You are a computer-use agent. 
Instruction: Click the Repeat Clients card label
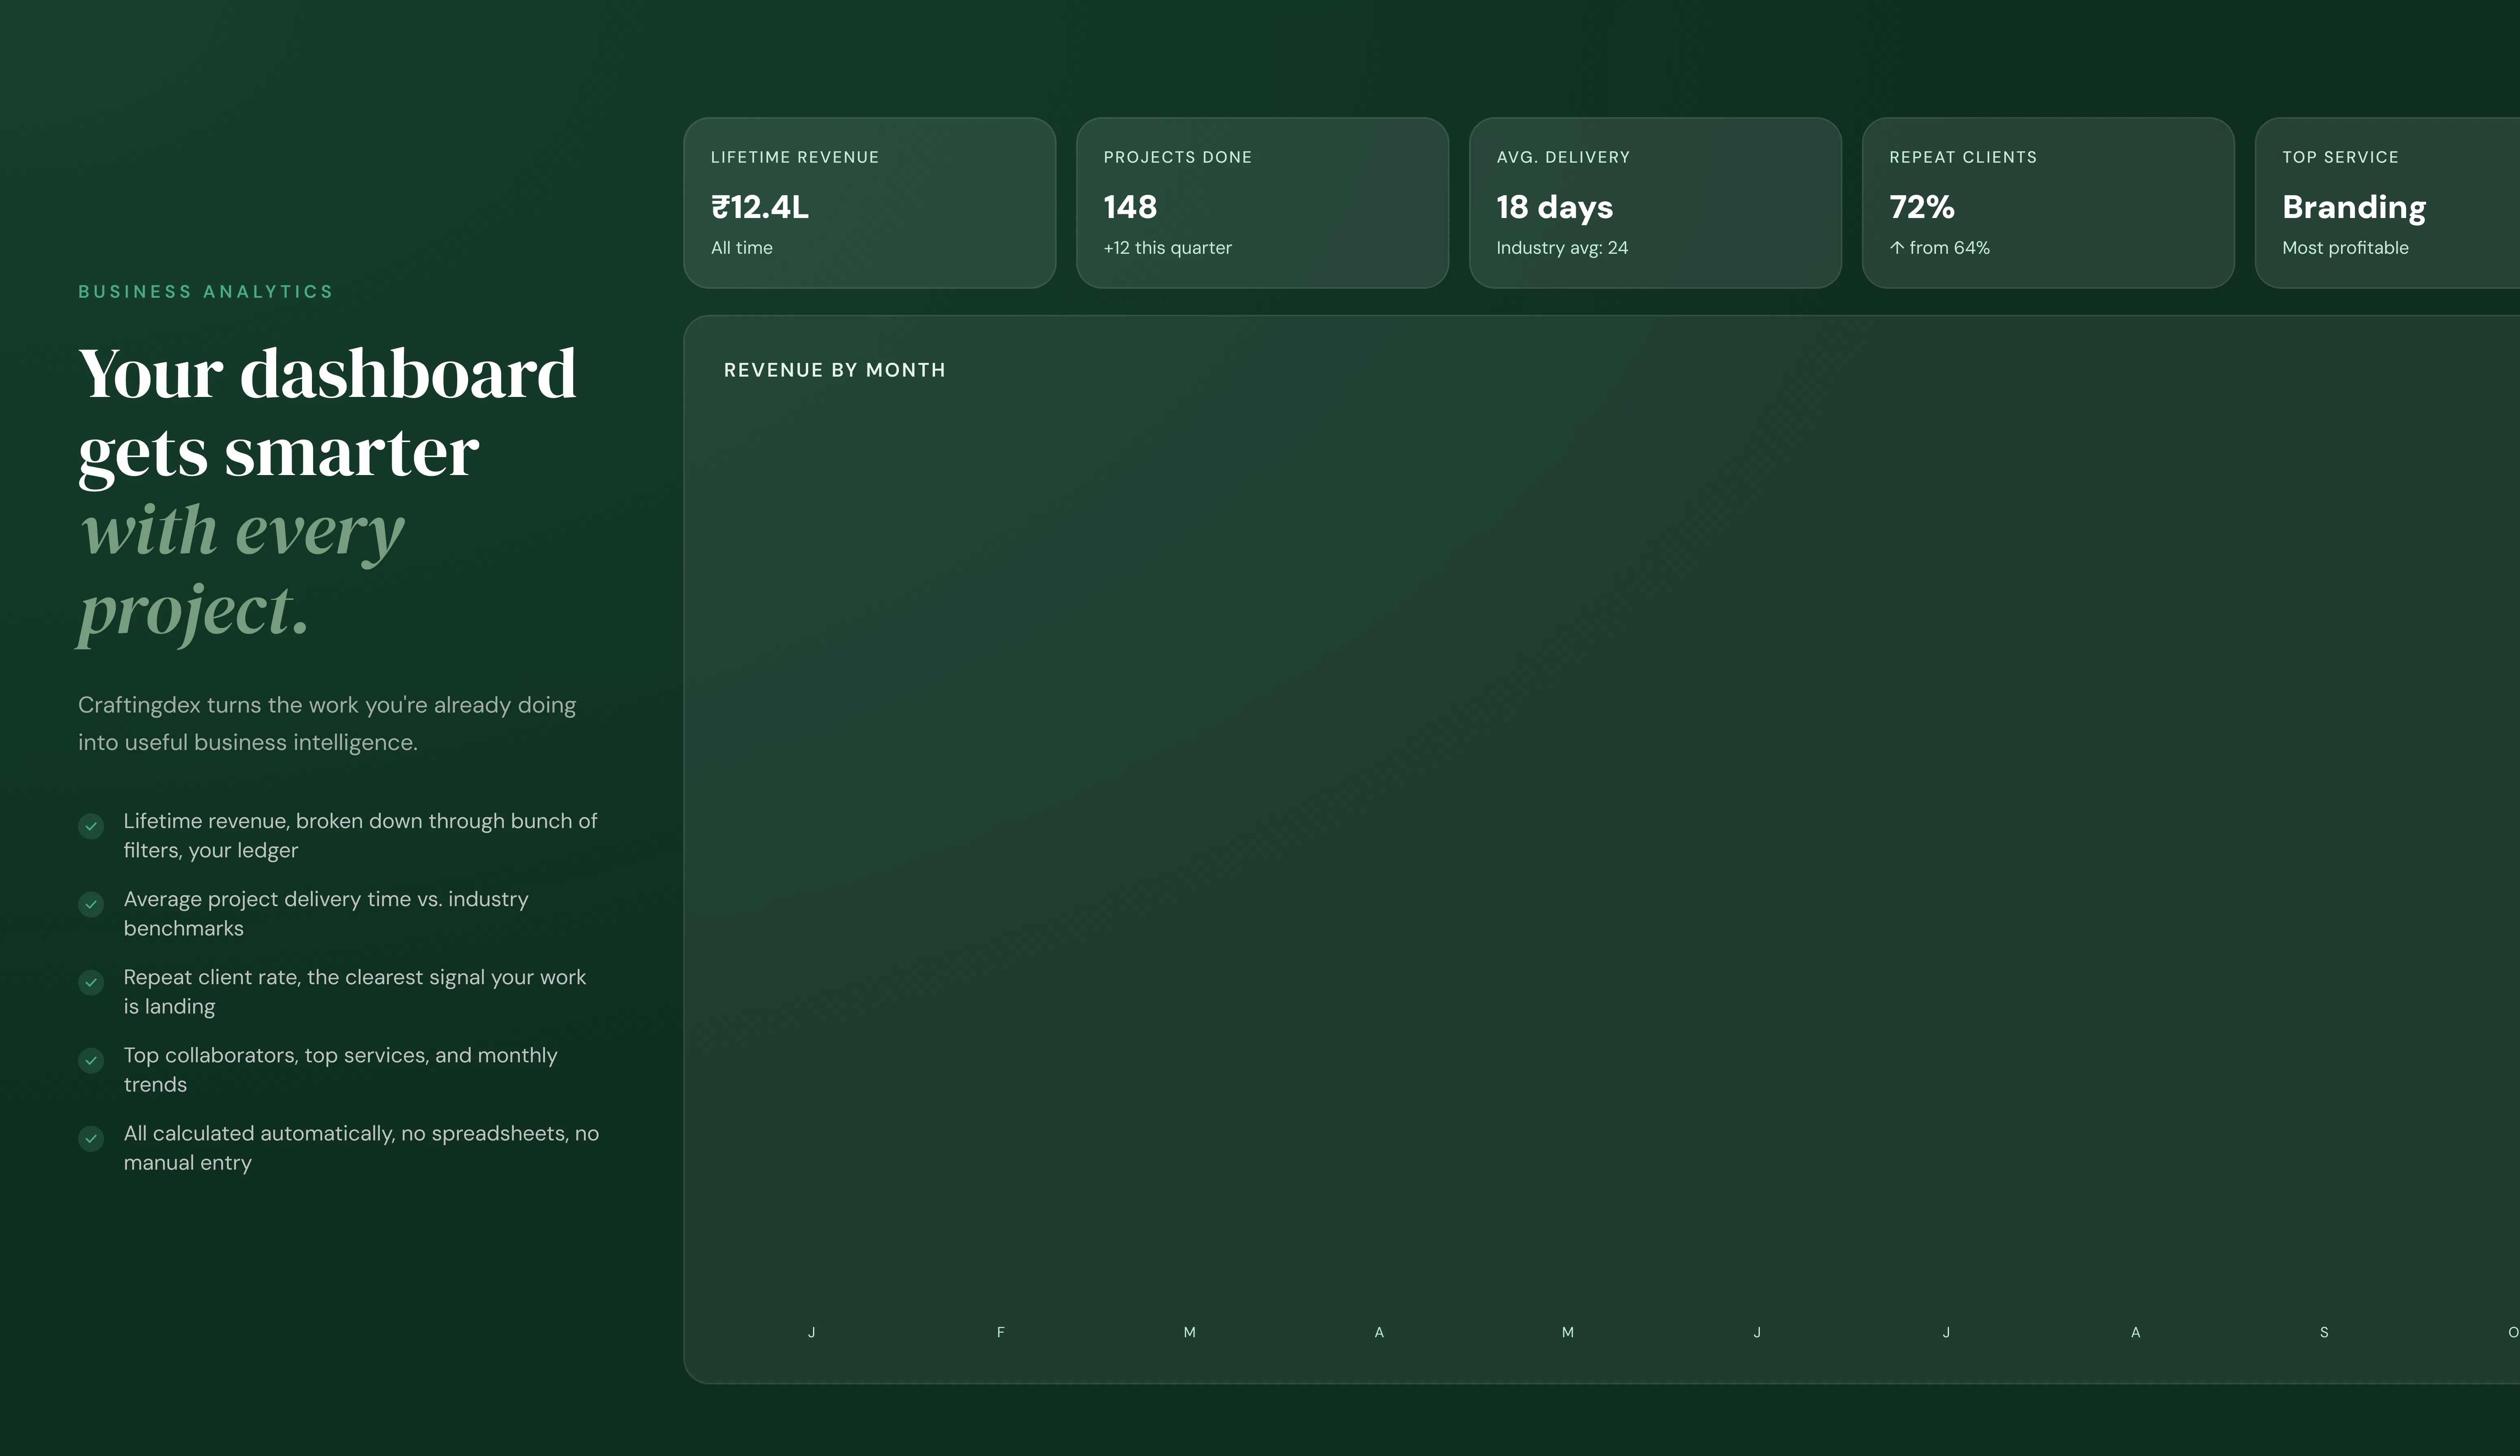(1962, 157)
